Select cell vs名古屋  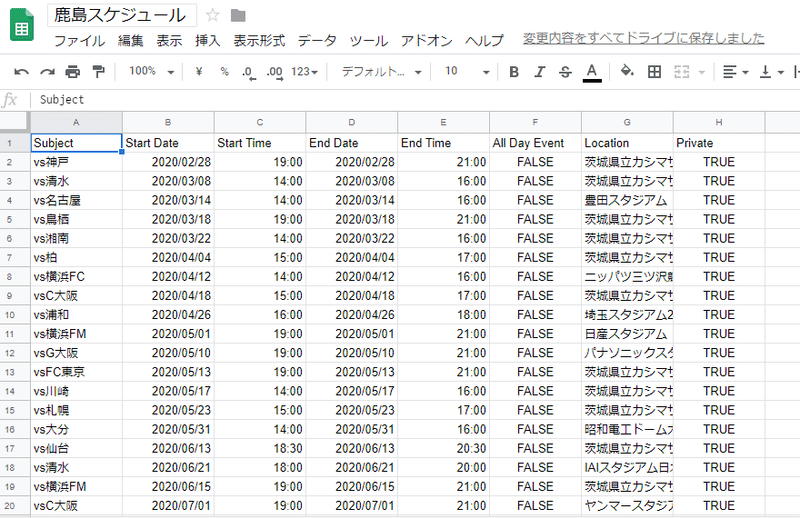tap(76, 200)
